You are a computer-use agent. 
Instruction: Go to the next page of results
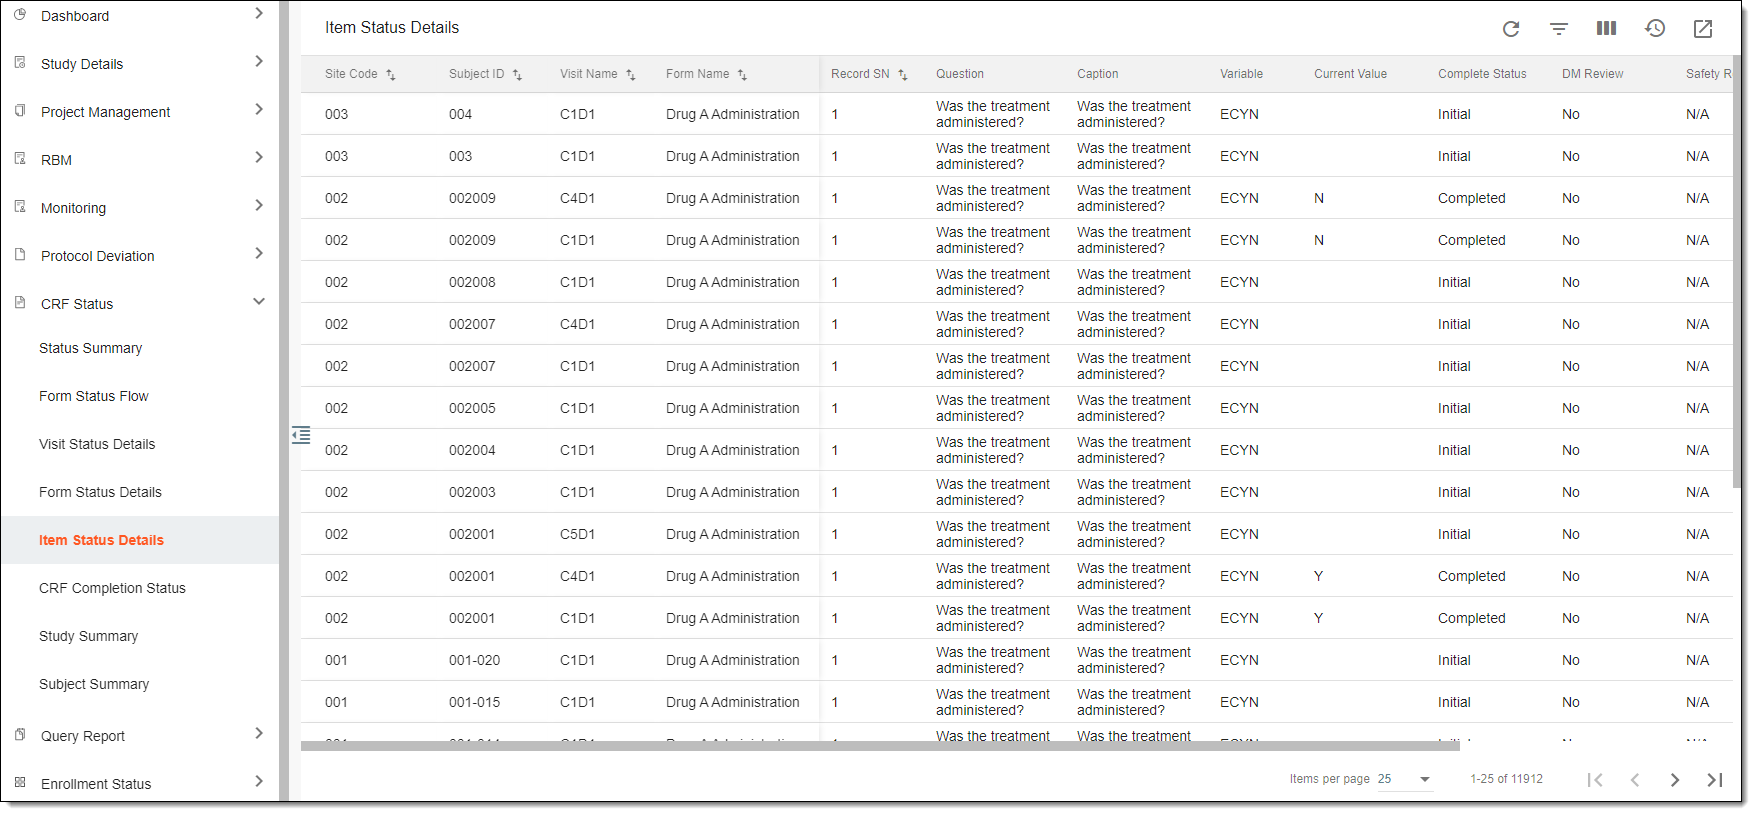1675,780
